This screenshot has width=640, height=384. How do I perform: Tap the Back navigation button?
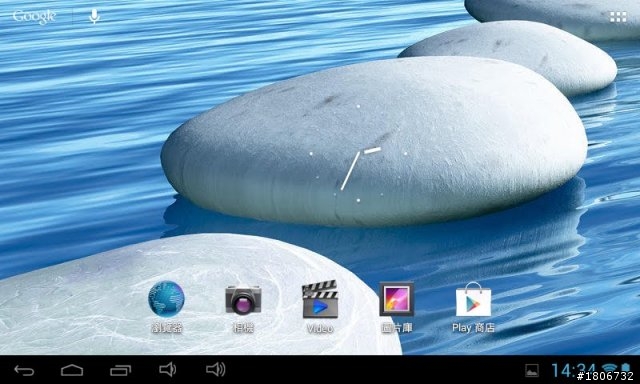(x=24, y=370)
